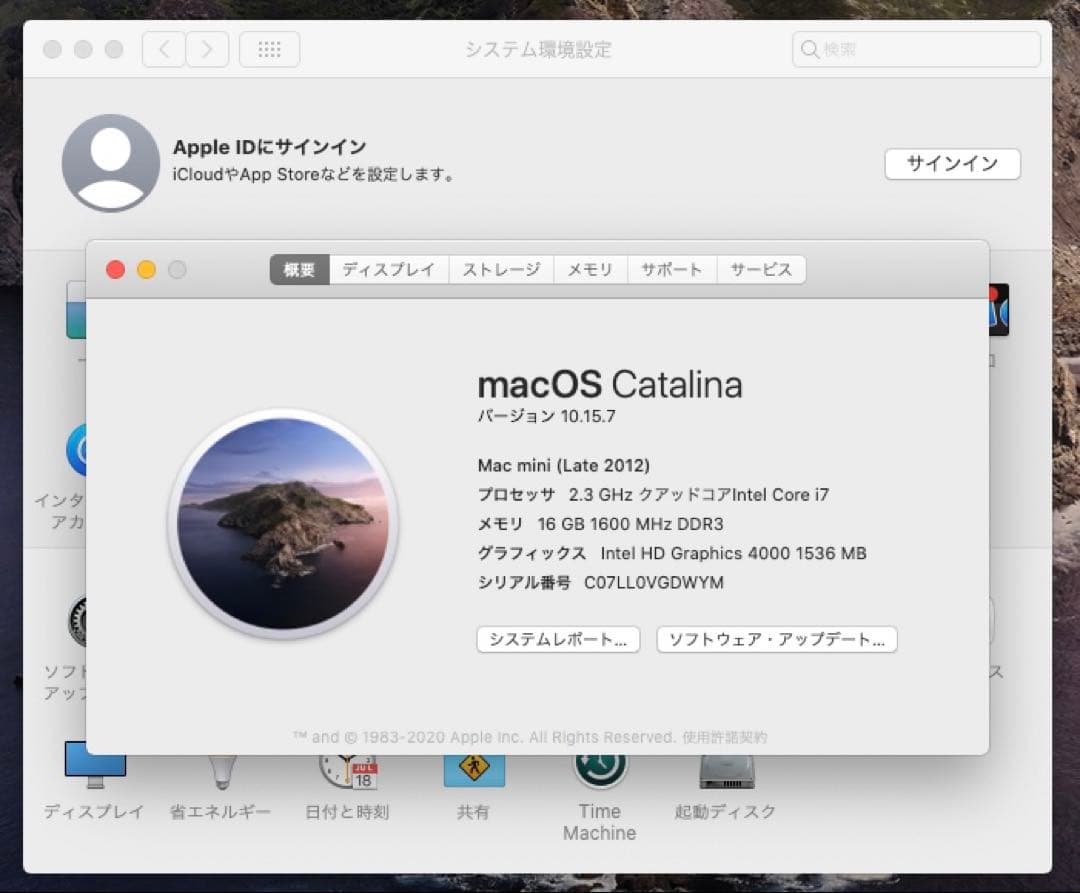Click the サインイン button

tap(951, 163)
